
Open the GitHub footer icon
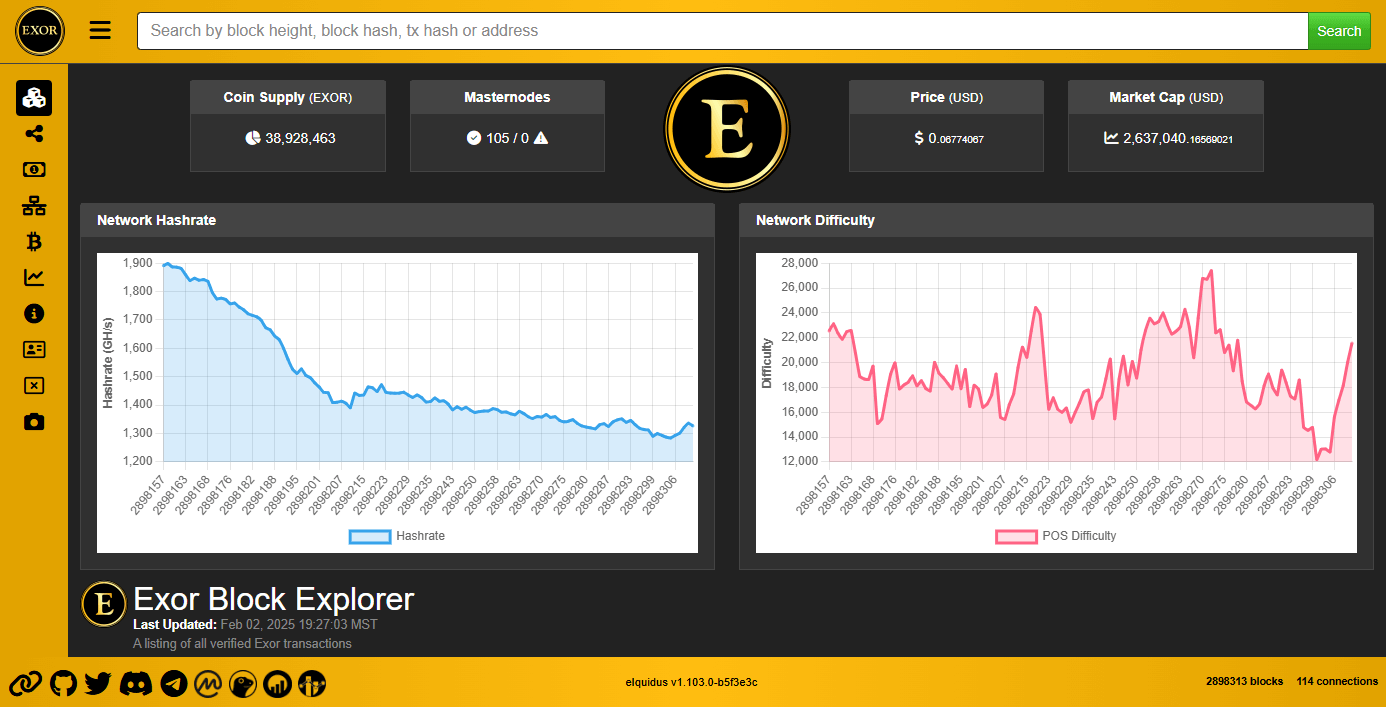pyautogui.click(x=63, y=684)
